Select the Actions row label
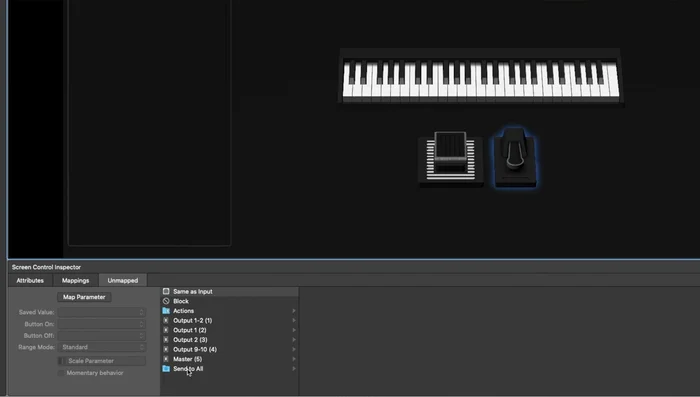700x397 pixels. [x=183, y=311]
